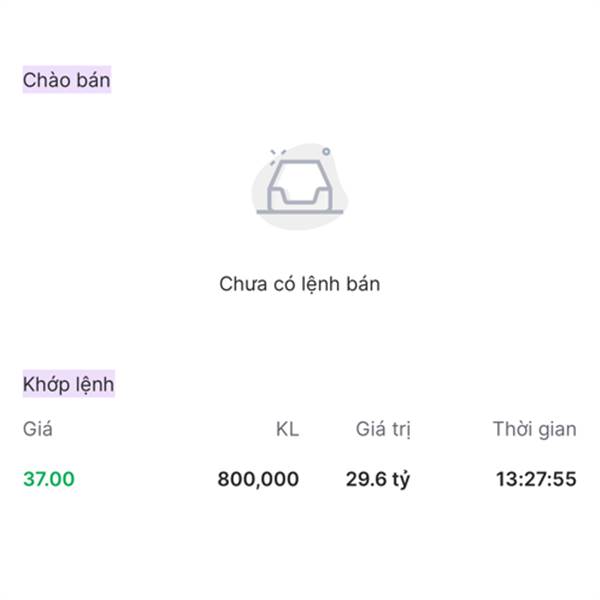Click the Chưa có lệnh bán message
600x600 pixels.
tap(299, 284)
